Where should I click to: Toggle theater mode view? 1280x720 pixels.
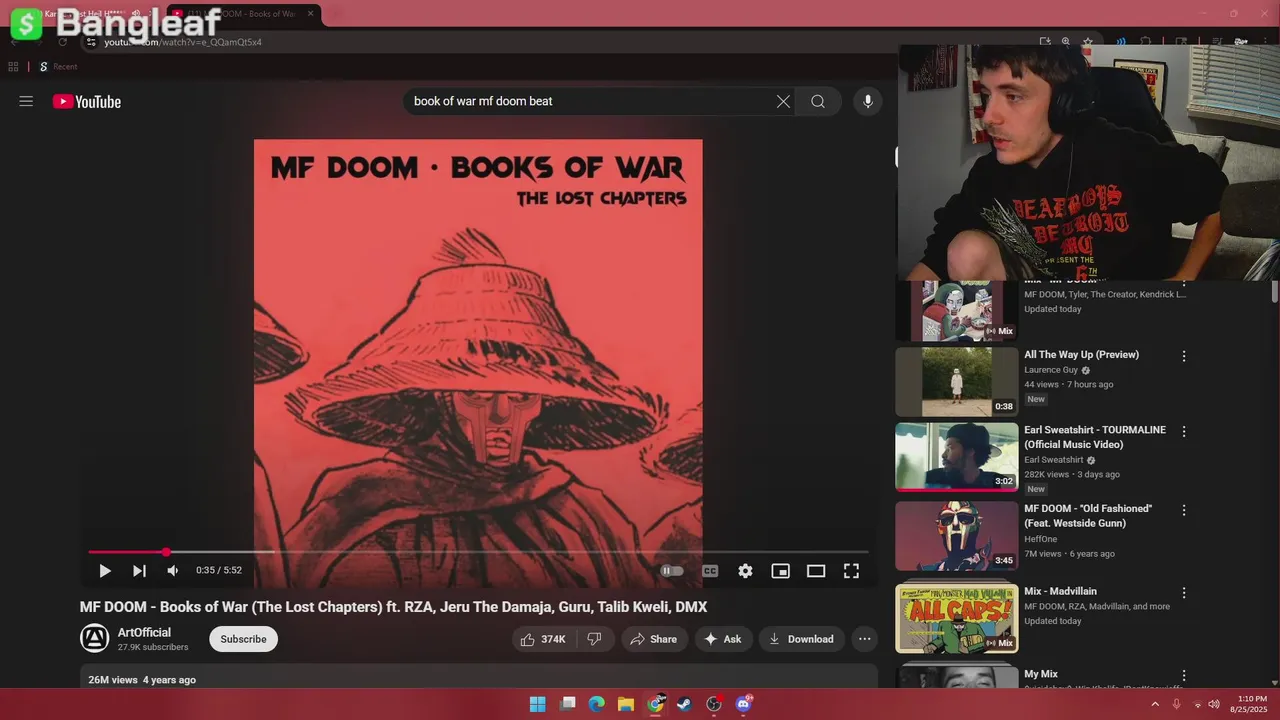816,571
